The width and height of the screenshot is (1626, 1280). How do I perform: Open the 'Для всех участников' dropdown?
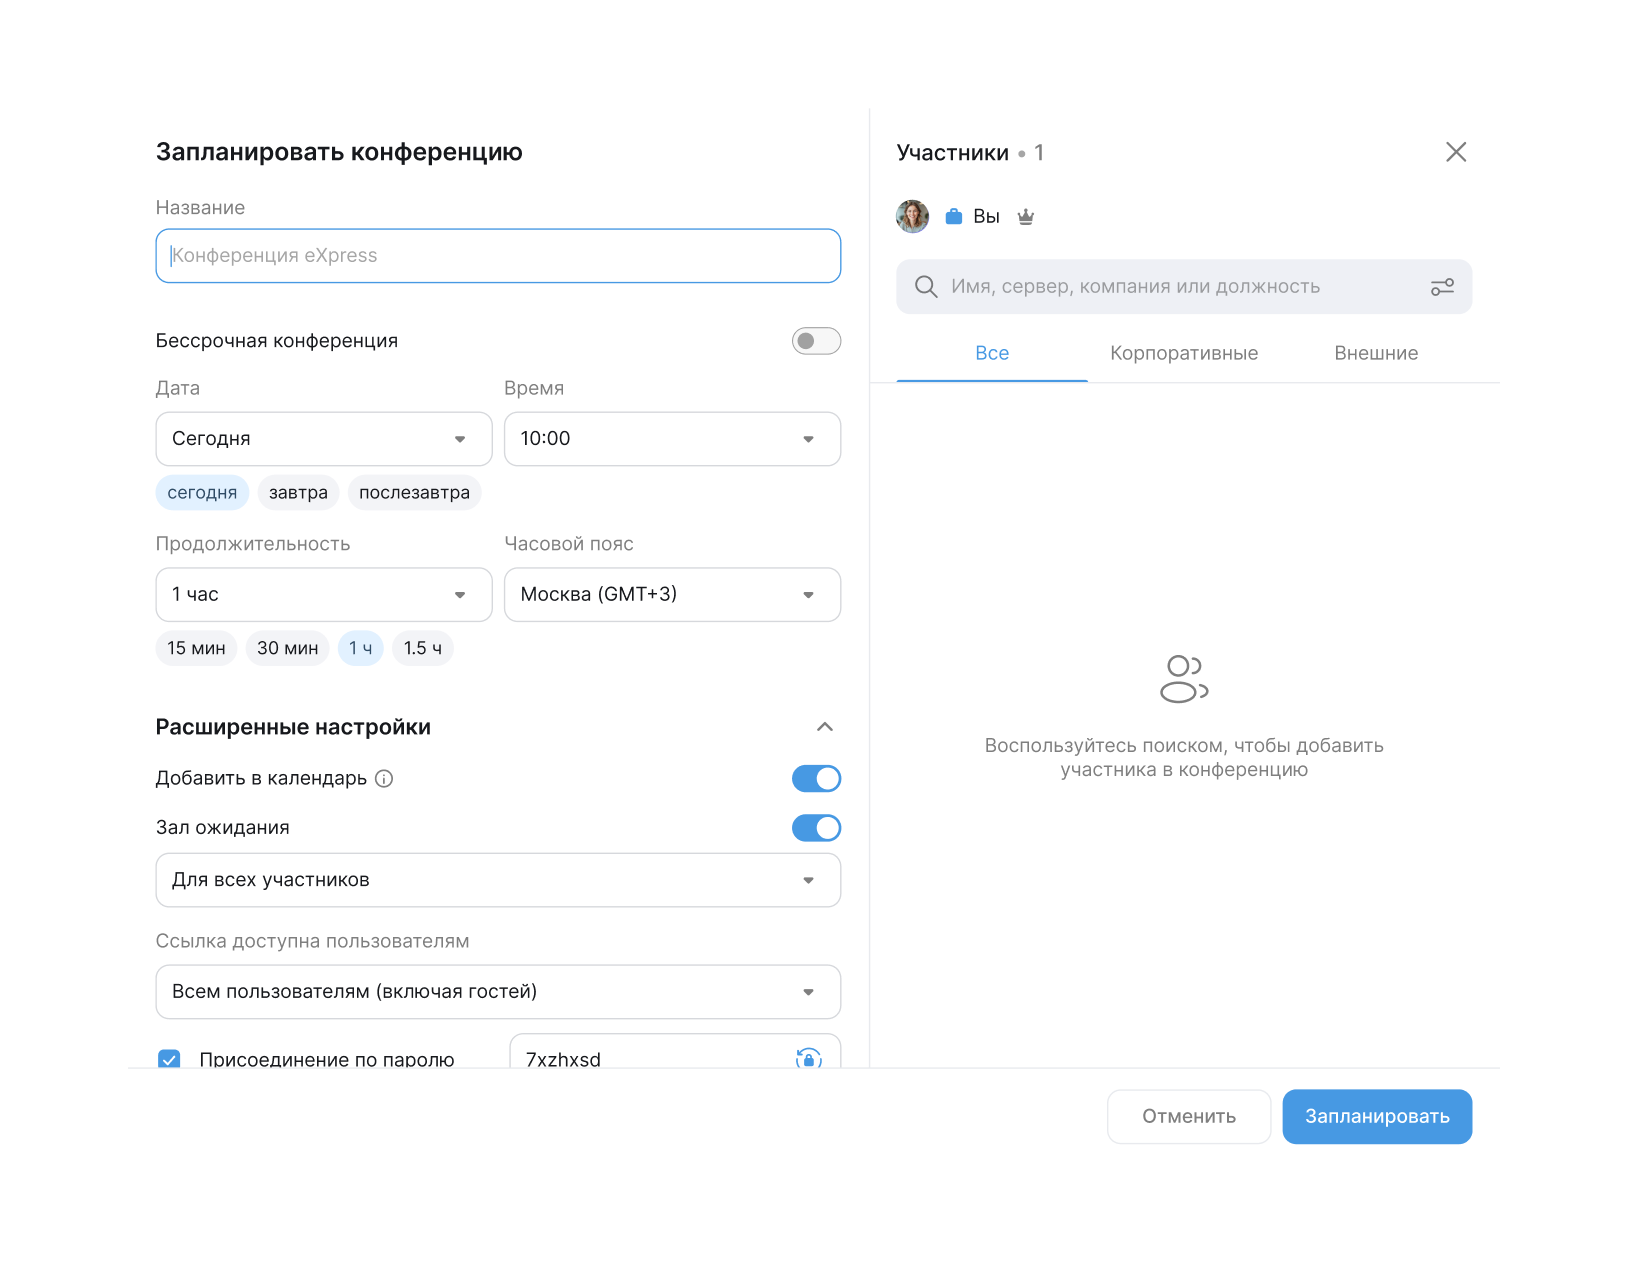coord(498,880)
